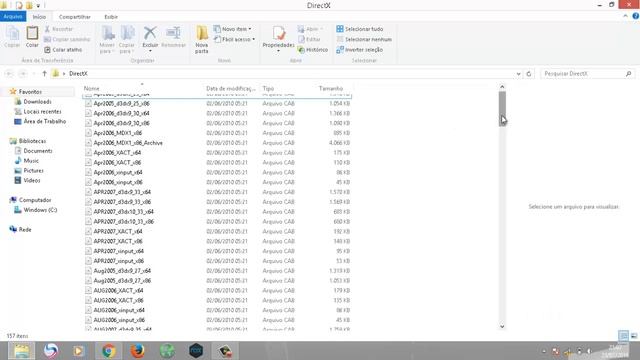640x360 pixels.
Task: Select file Aug2005_d3dx9_27_x86
Action: click(122, 280)
